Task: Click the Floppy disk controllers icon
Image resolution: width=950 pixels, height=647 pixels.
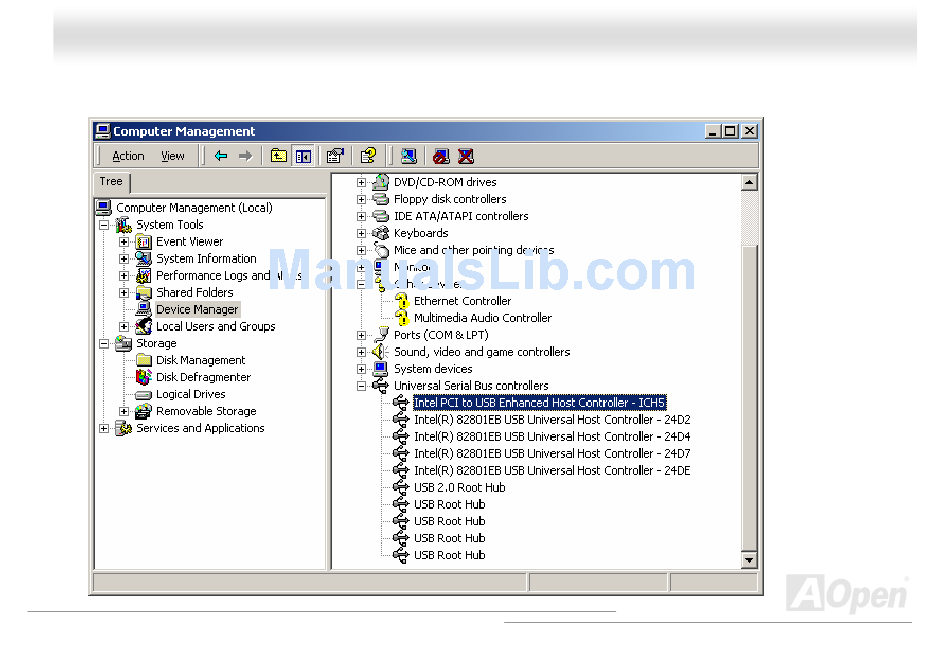Action: pyautogui.click(x=380, y=199)
